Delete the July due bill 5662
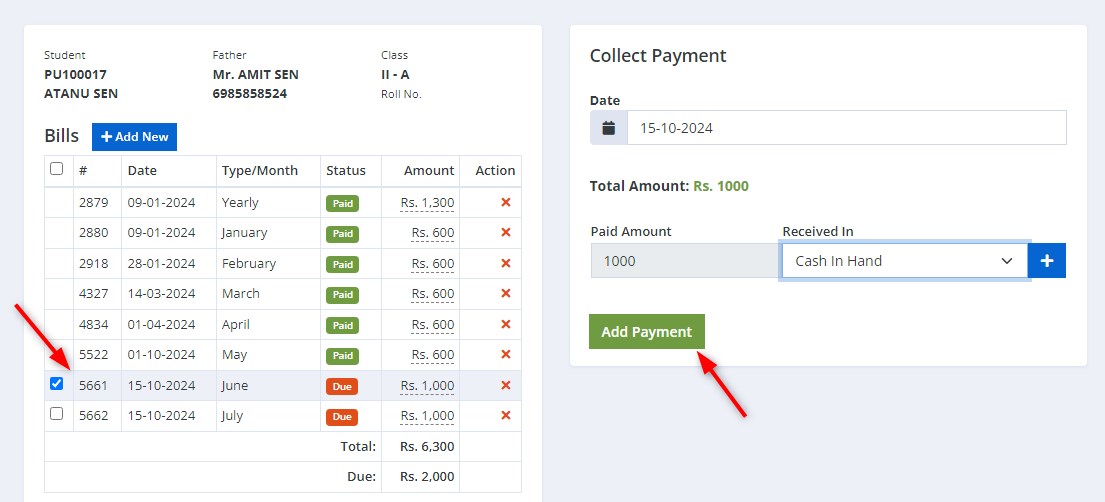Image resolution: width=1105 pixels, height=502 pixels. click(x=505, y=415)
